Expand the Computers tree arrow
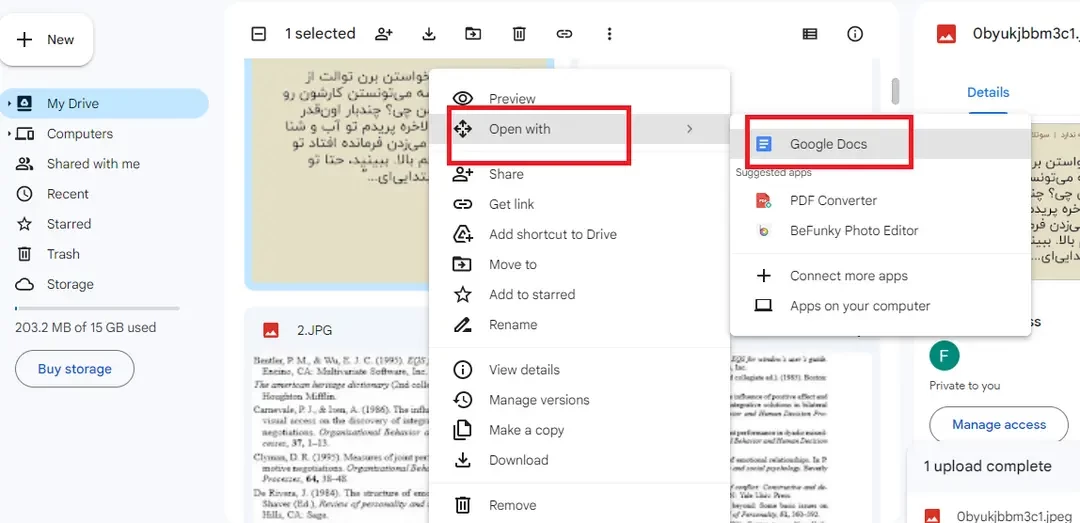This screenshot has width=1080, height=523. pos(9,134)
